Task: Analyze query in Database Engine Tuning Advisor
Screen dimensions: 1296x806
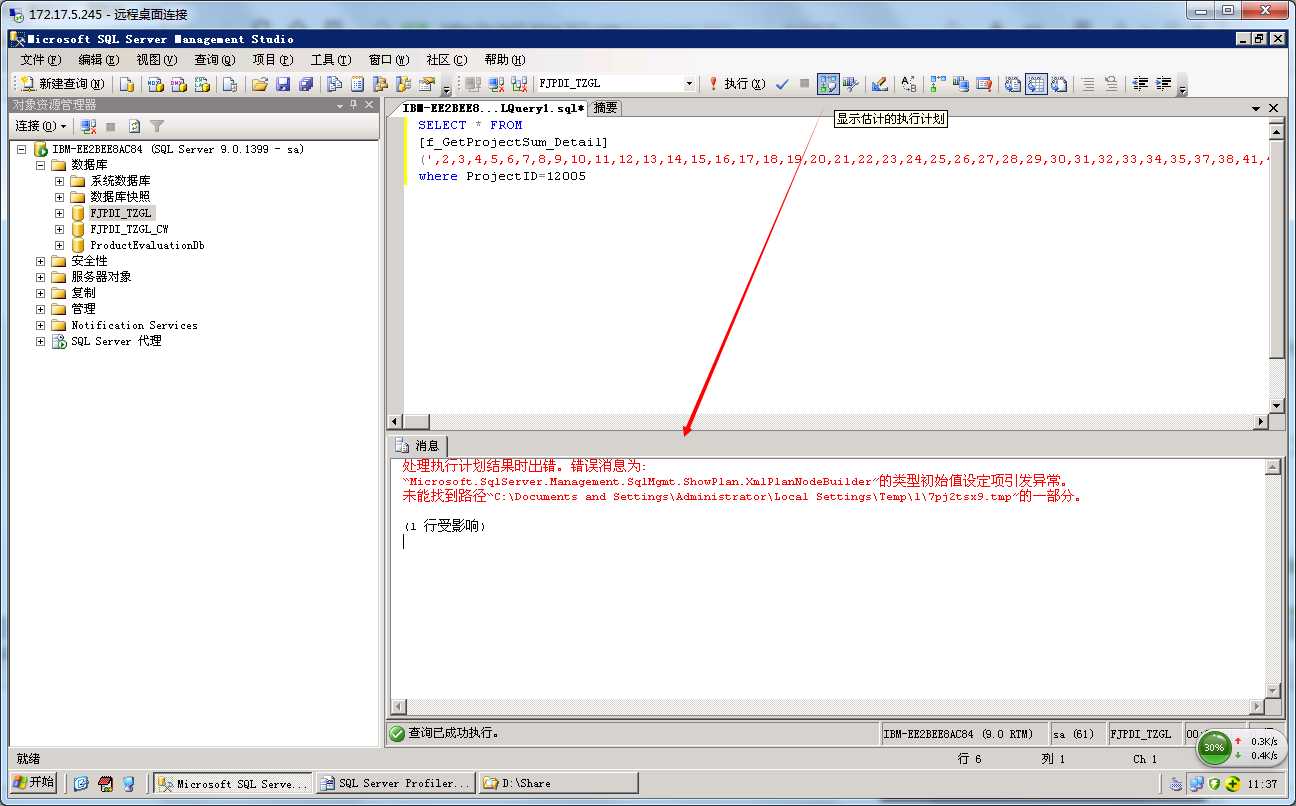Action: (x=851, y=84)
